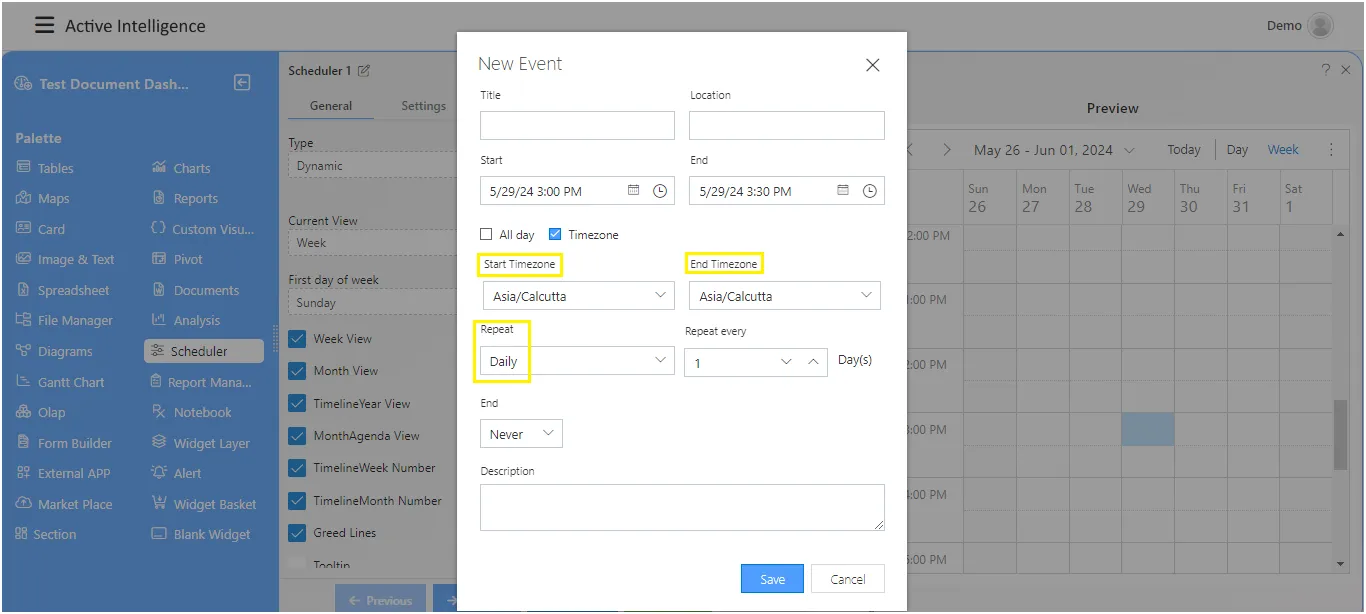The image size is (1366, 614).
Task: Select the Gantt Chart palette item
Action: [60, 382]
